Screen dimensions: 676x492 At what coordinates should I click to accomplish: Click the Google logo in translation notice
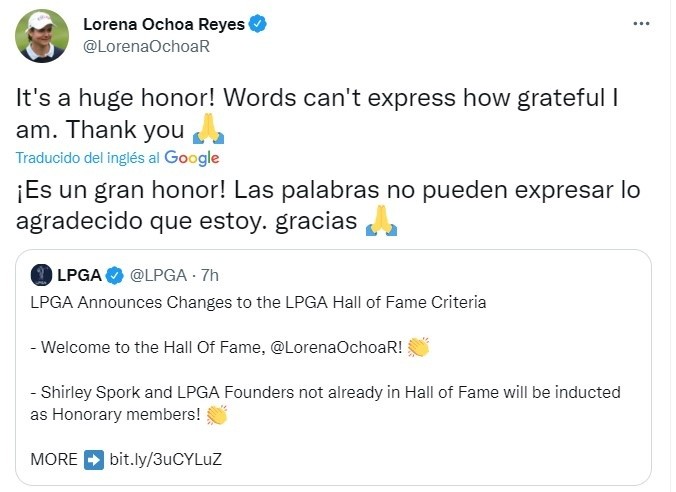click(x=191, y=158)
